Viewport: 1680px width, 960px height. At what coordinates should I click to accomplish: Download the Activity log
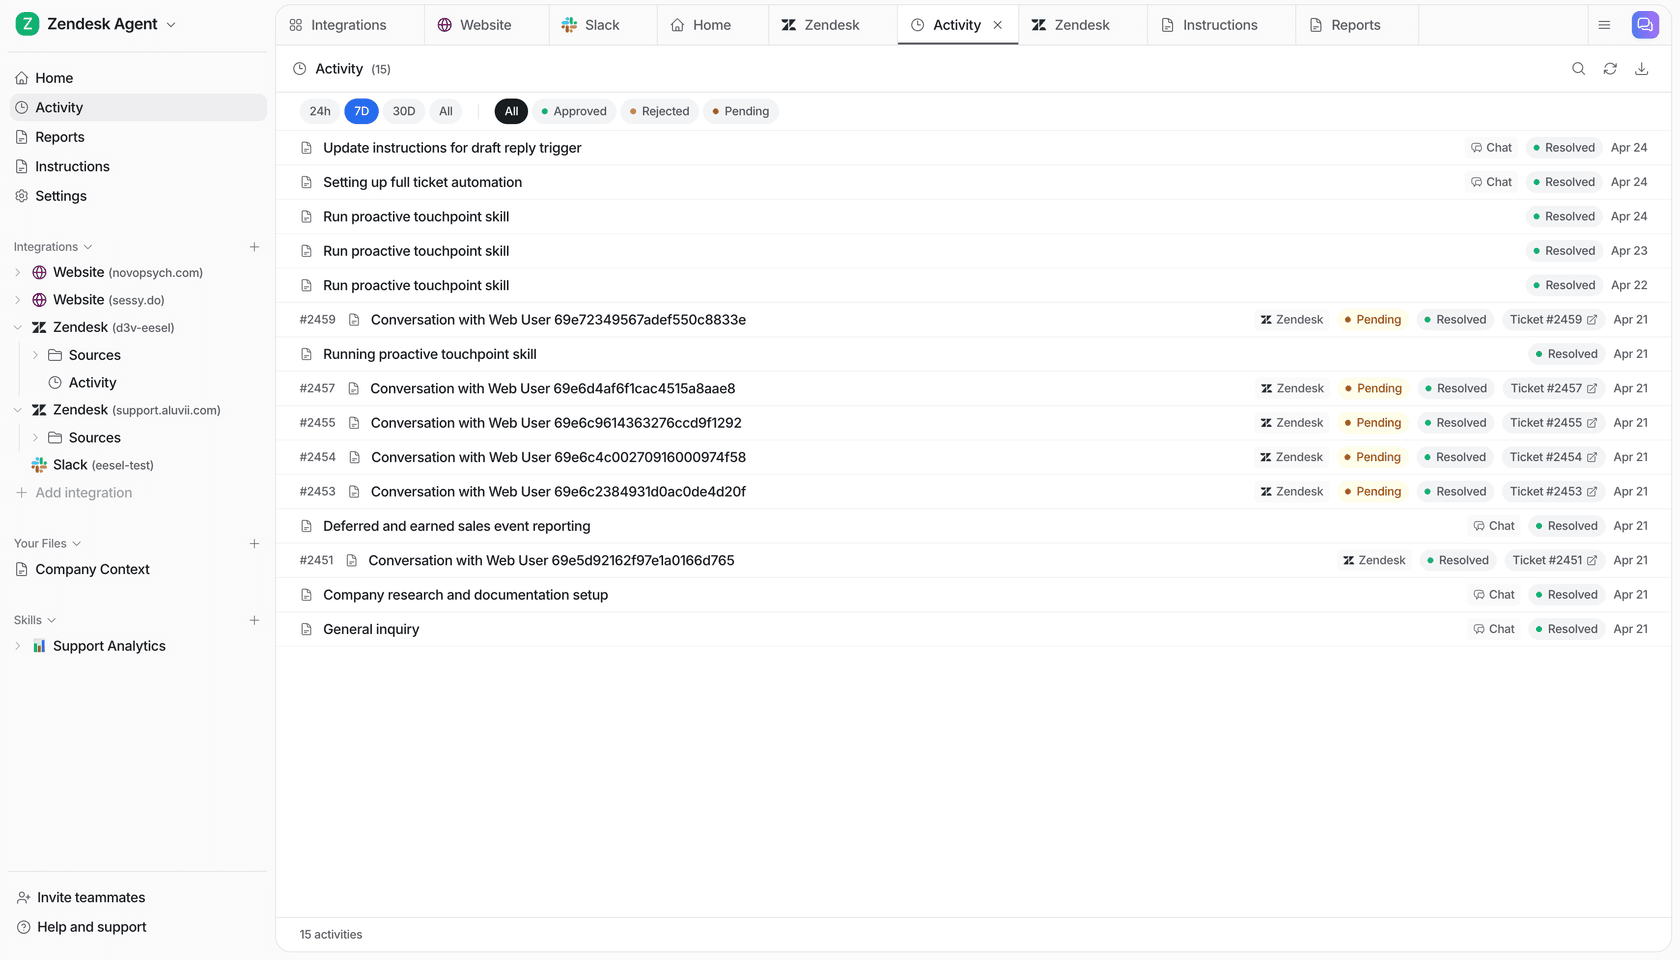click(x=1641, y=68)
